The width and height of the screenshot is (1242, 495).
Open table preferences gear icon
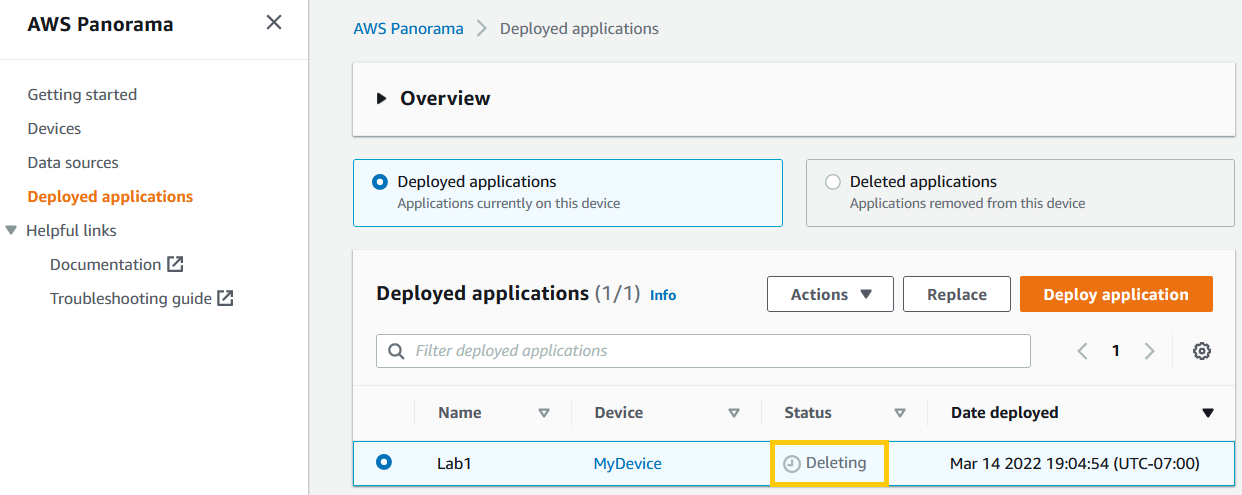(1202, 351)
